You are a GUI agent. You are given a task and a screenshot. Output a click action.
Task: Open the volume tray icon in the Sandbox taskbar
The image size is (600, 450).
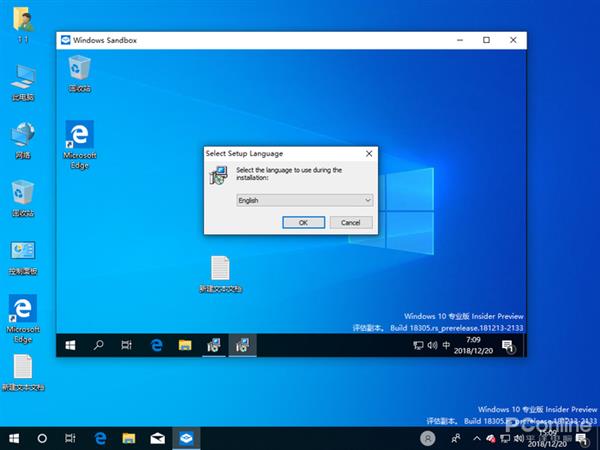[432, 346]
